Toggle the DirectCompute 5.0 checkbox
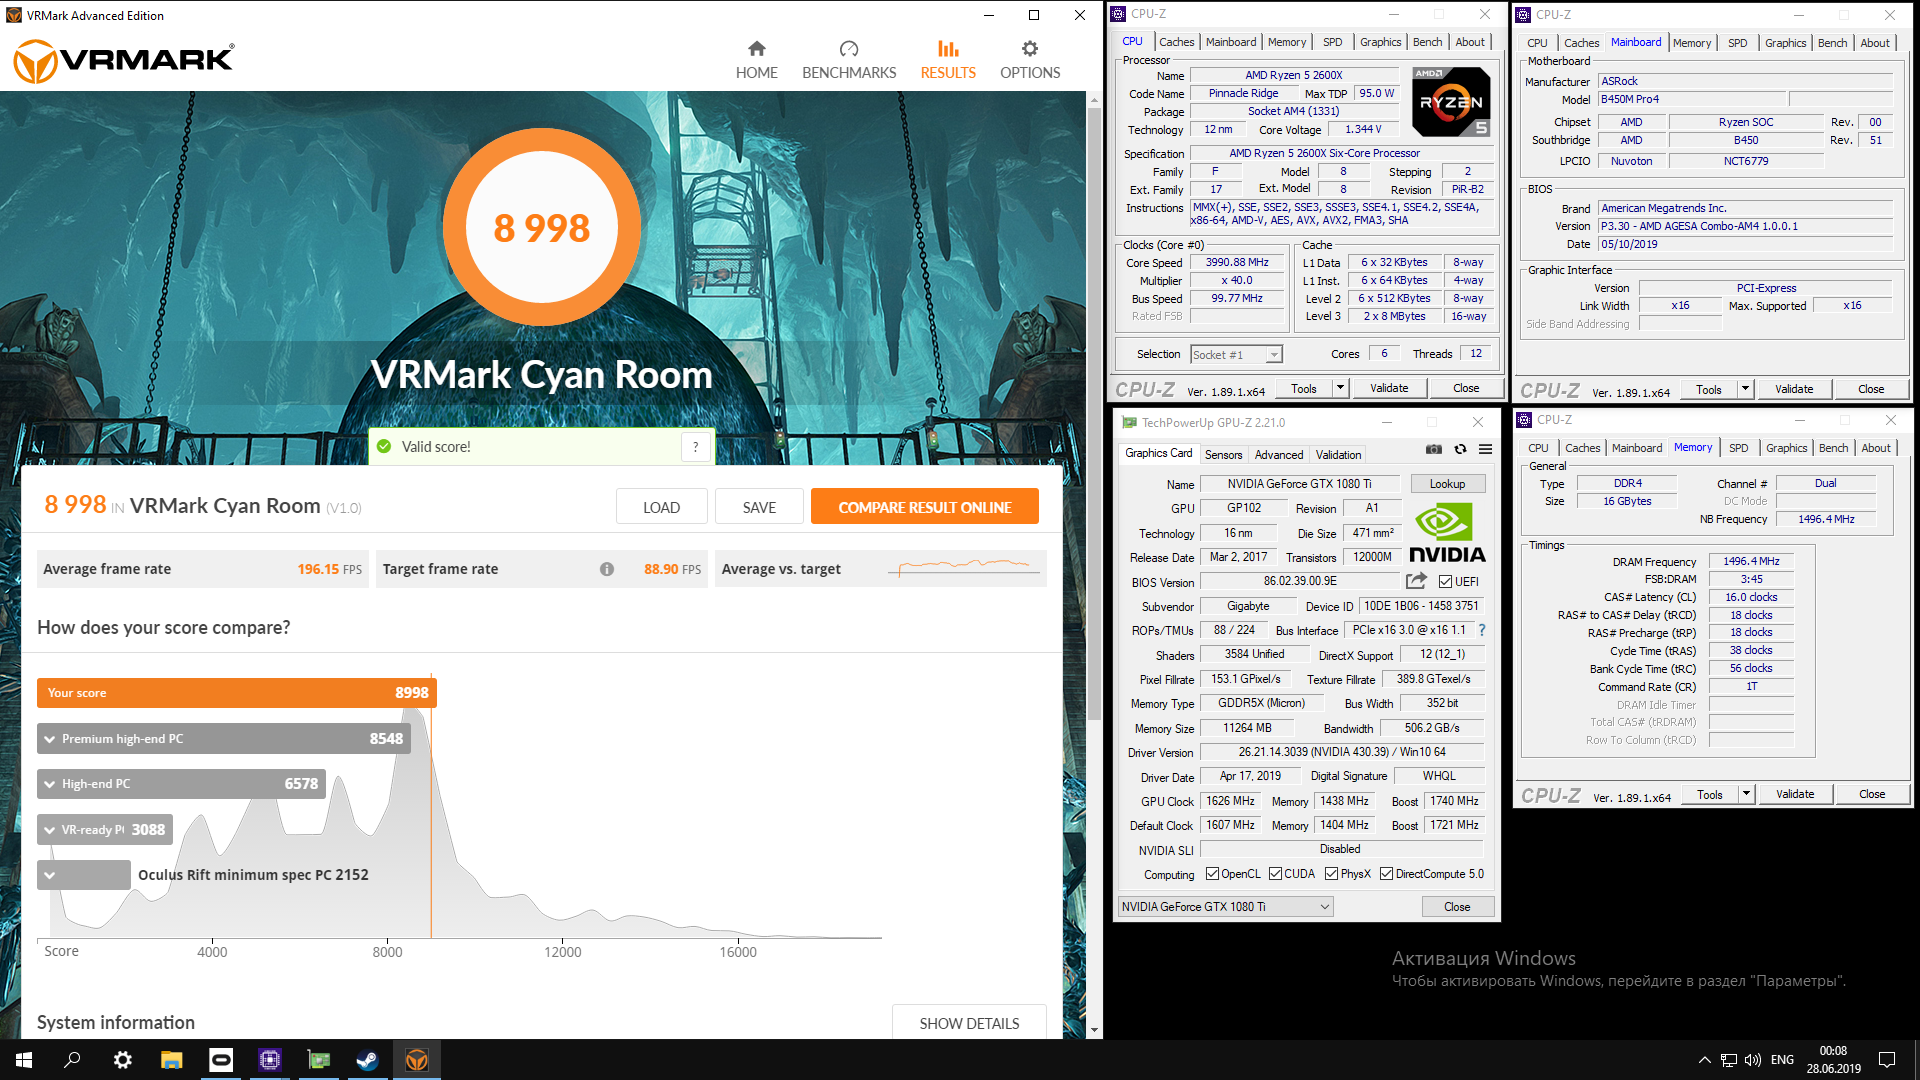This screenshot has height=1080, width=1920. (x=1386, y=874)
